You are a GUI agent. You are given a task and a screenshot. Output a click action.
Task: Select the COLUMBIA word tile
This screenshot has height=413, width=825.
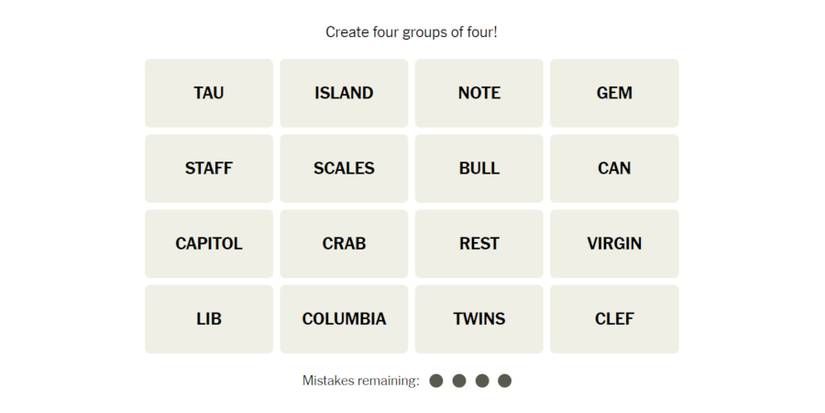point(344,319)
